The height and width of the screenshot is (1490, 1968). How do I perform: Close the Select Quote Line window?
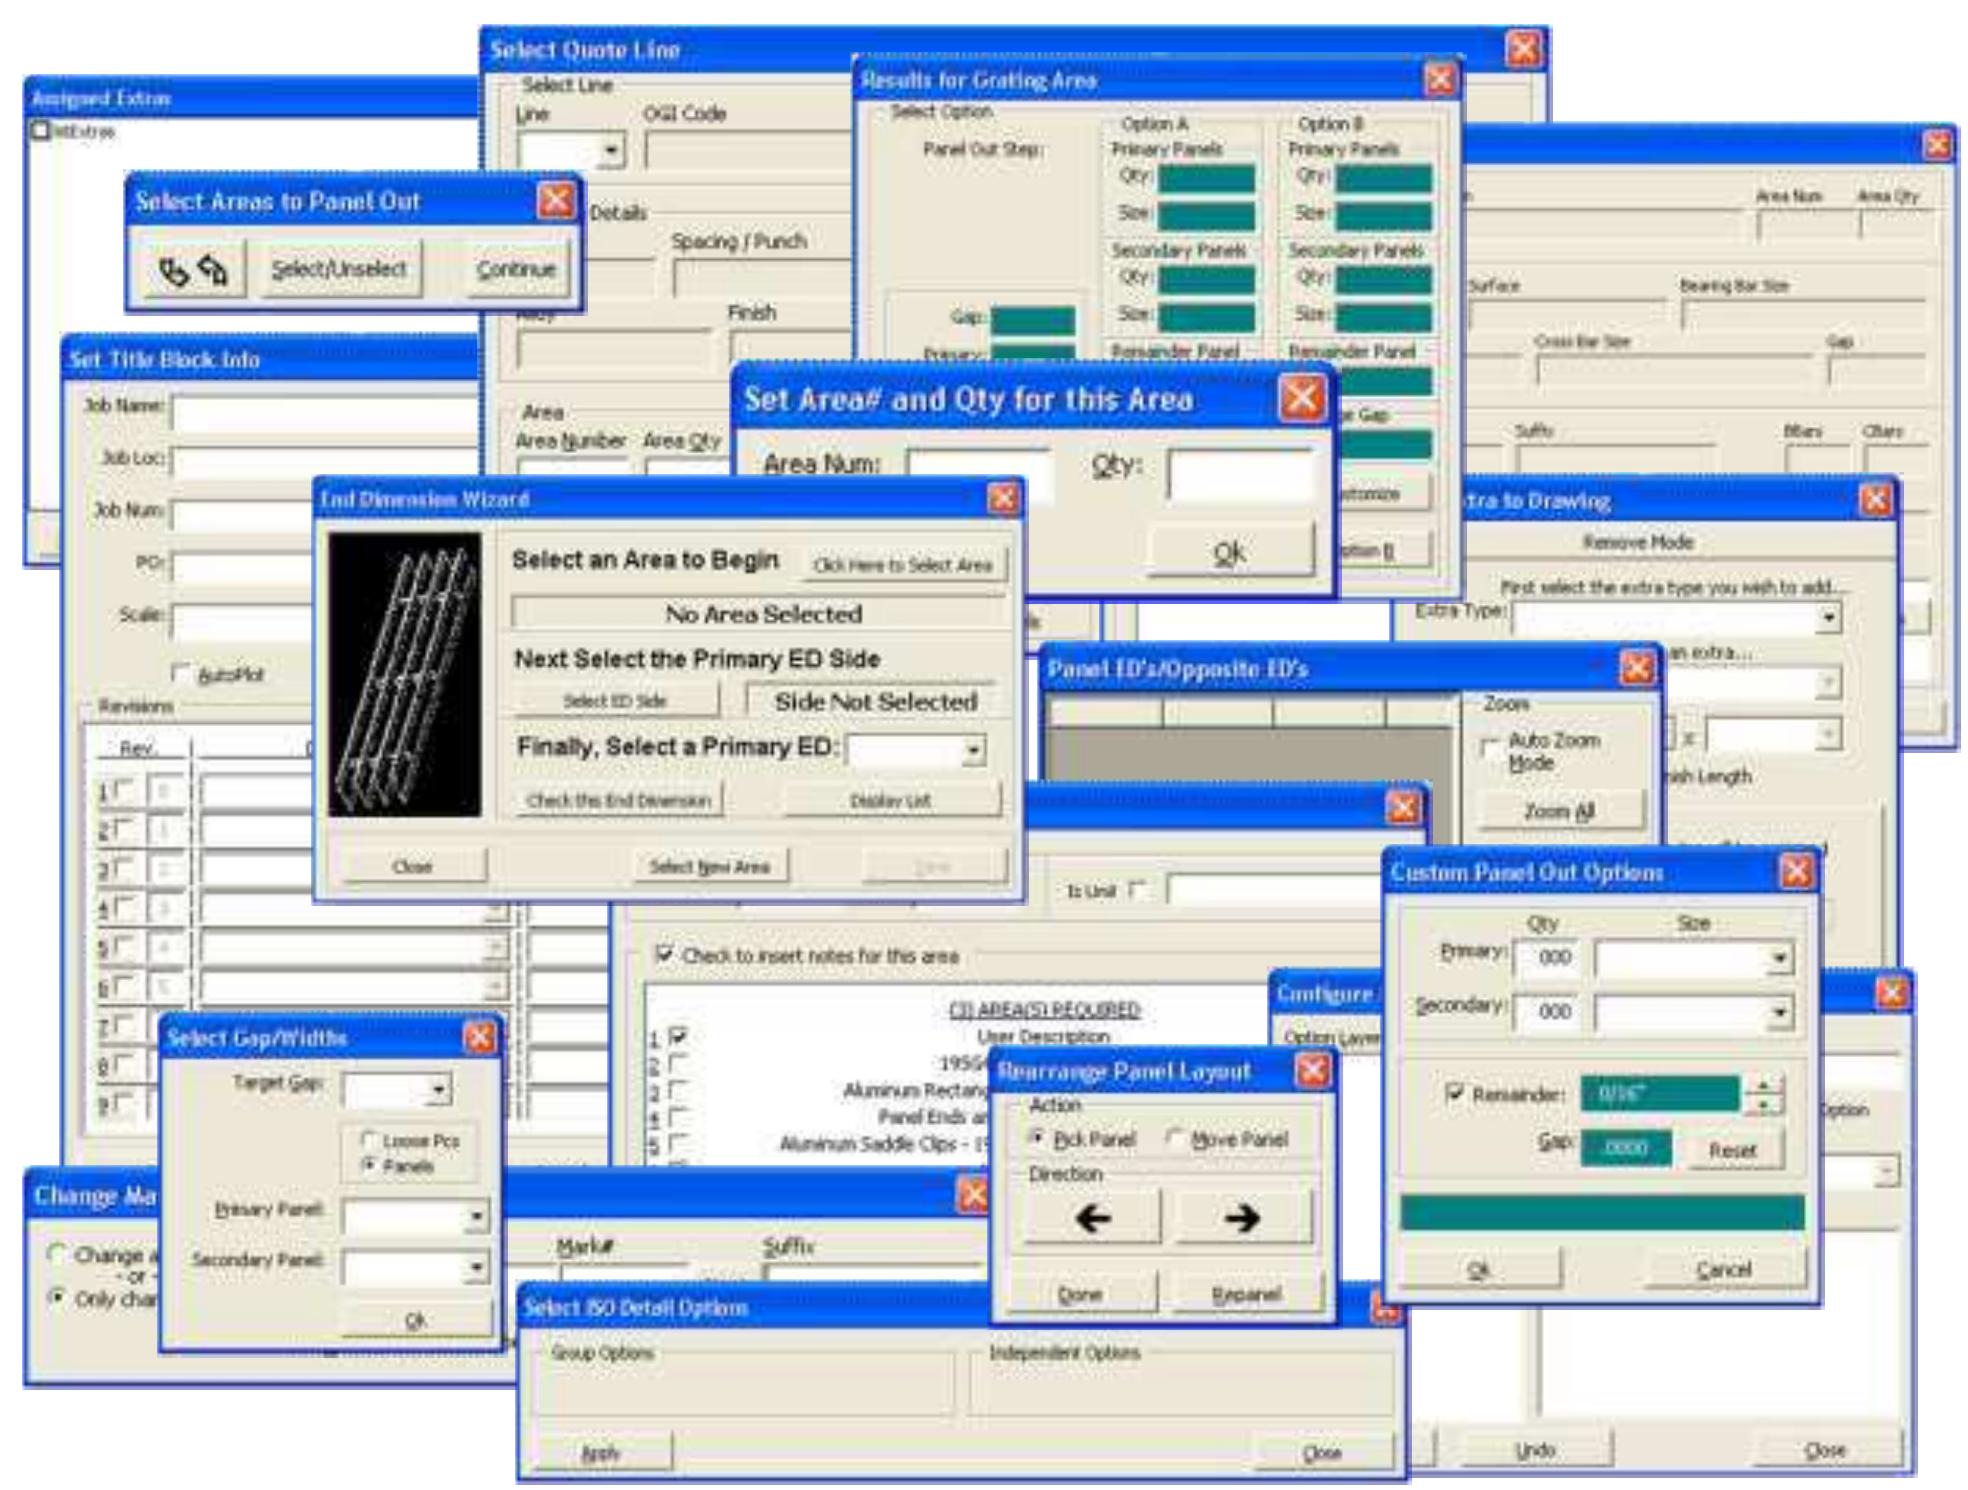pyautogui.click(x=1524, y=48)
